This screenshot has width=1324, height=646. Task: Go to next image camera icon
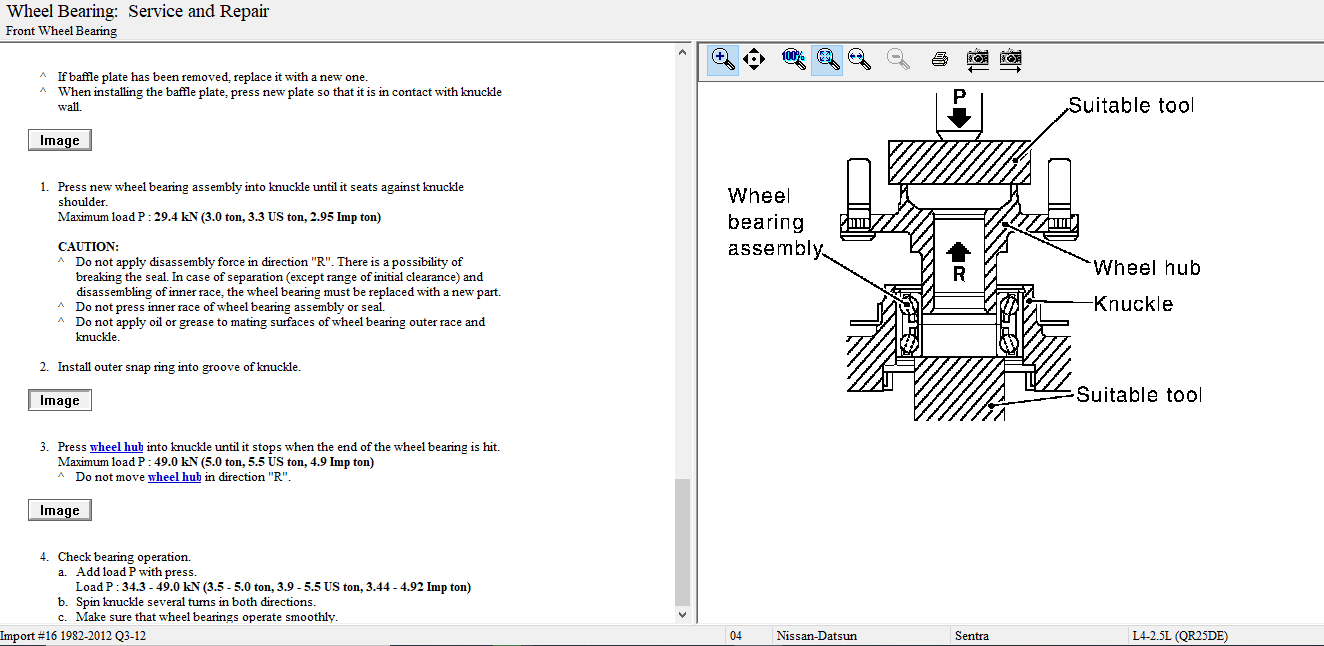tap(1011, 59)
